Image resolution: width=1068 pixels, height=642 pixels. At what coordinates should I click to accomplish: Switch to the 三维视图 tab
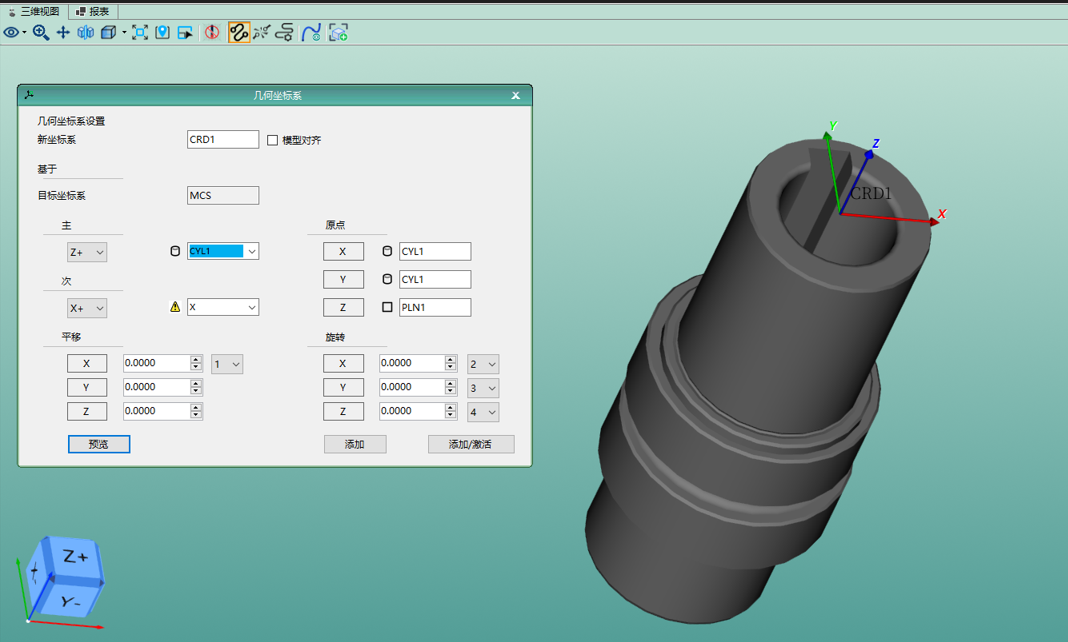click(34, 11)
